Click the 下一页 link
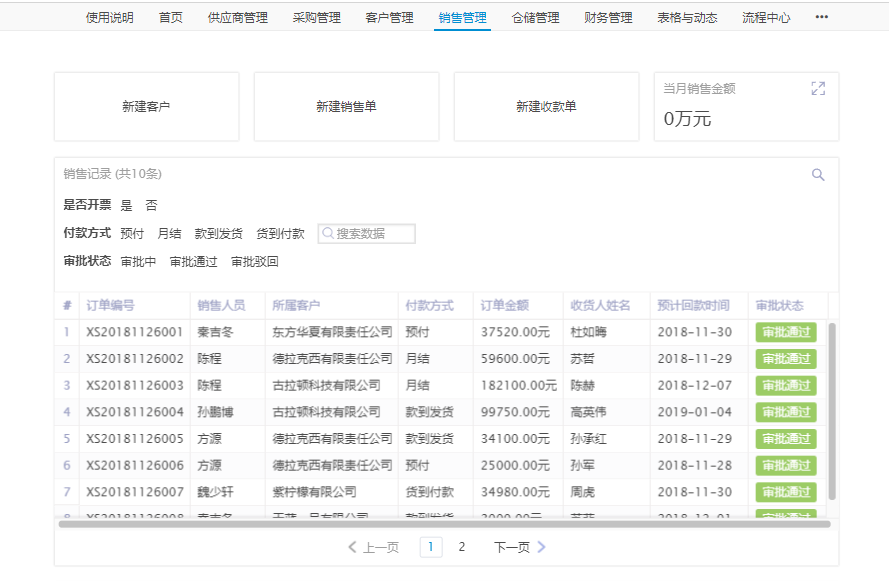 (x=511, y=547)
